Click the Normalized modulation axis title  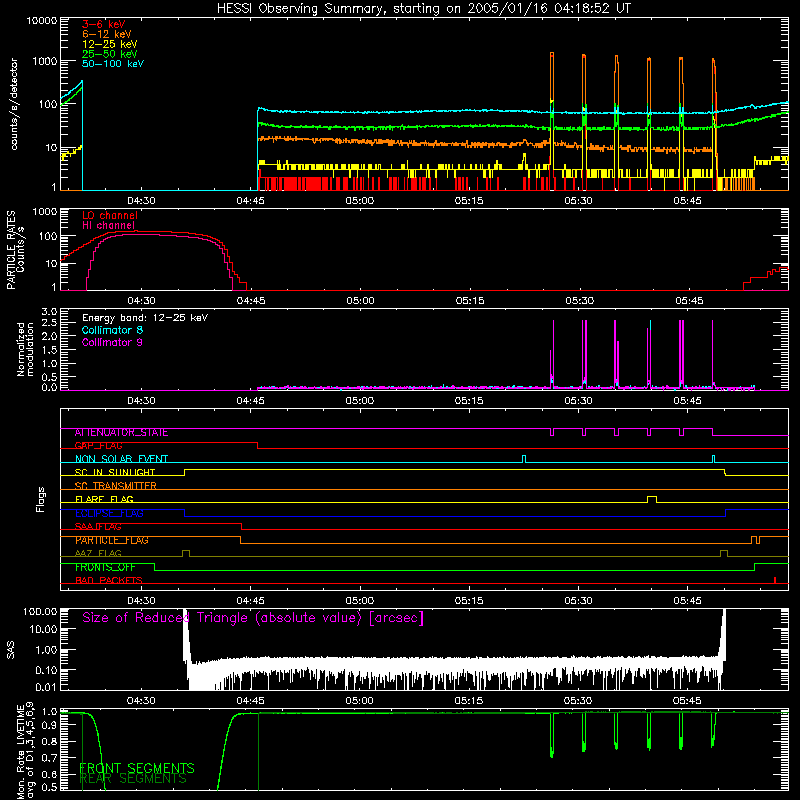click(25, 349)
